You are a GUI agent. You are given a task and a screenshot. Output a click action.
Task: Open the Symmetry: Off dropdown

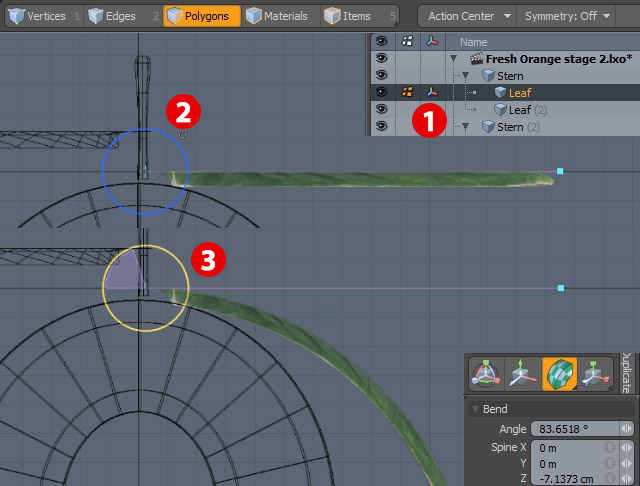coord(567,16)
